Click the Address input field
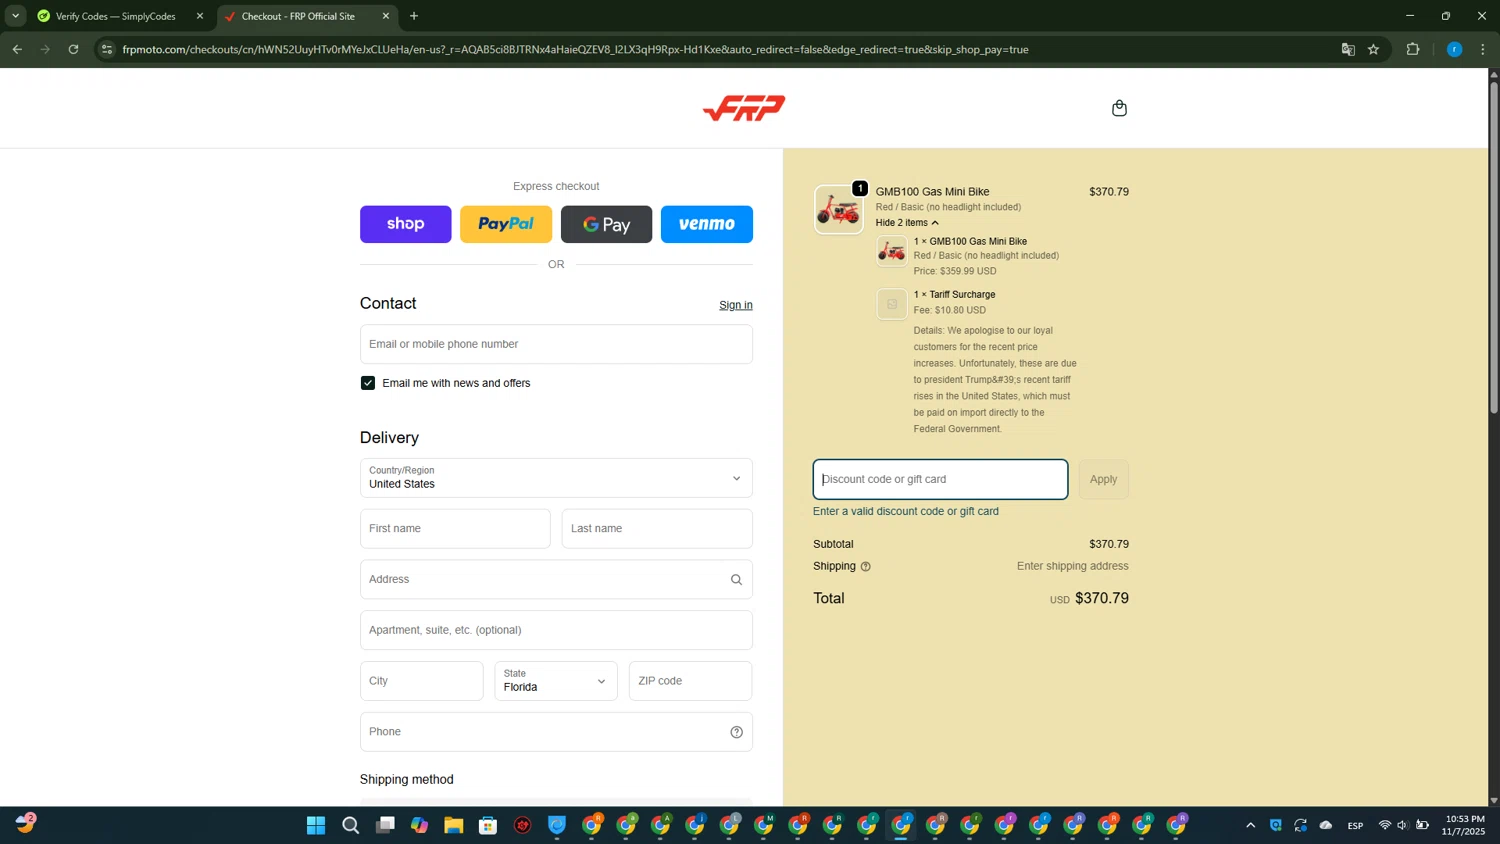 point(556,580)
